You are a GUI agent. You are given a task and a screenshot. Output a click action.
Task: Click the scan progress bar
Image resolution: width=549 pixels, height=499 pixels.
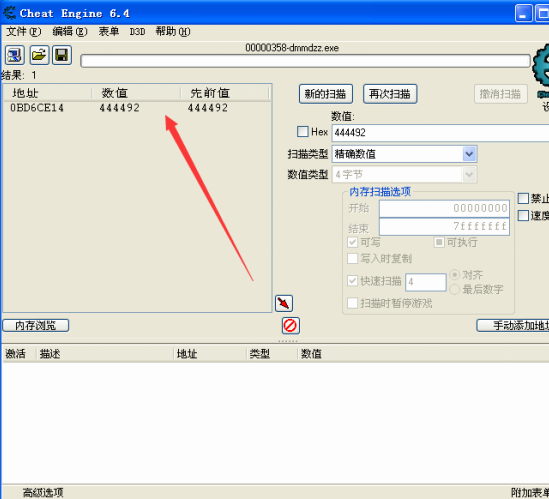305,61
